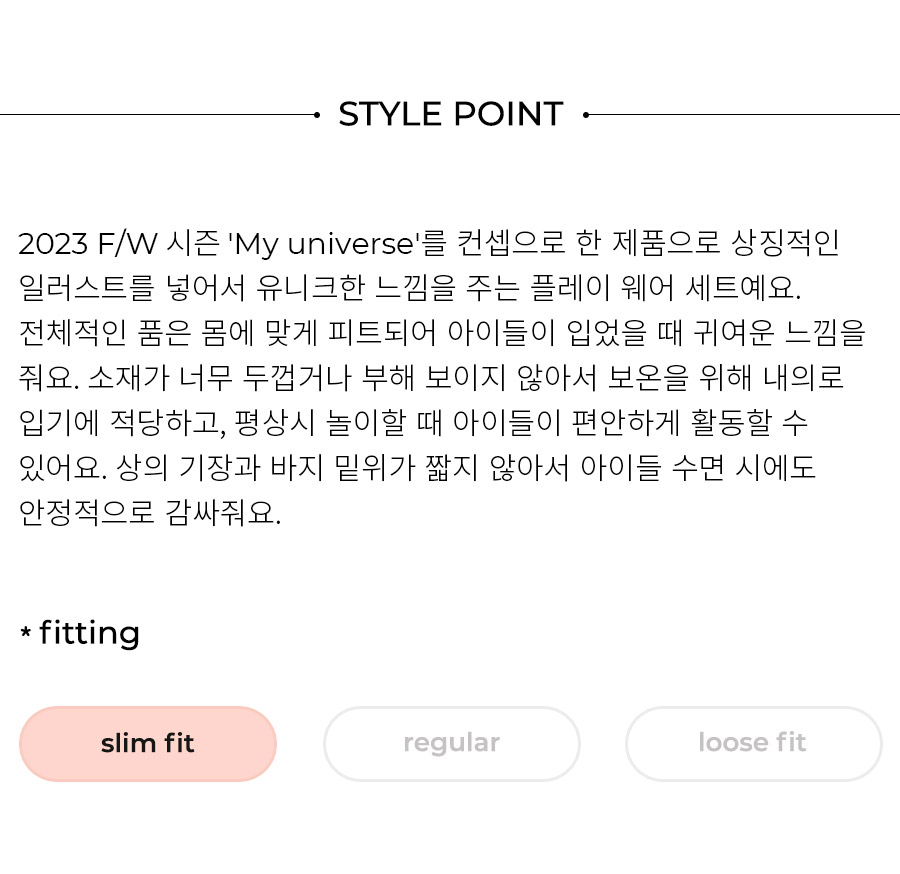Click the 플레이 웨어 세트예요 phrase

pyautogui.click(x=665, y=288)
